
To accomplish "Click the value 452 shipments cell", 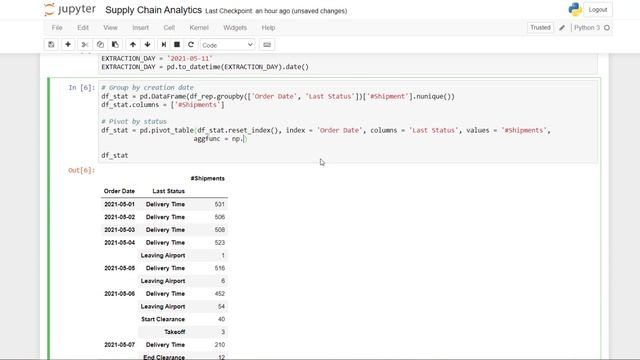I will tap(220, 293).
